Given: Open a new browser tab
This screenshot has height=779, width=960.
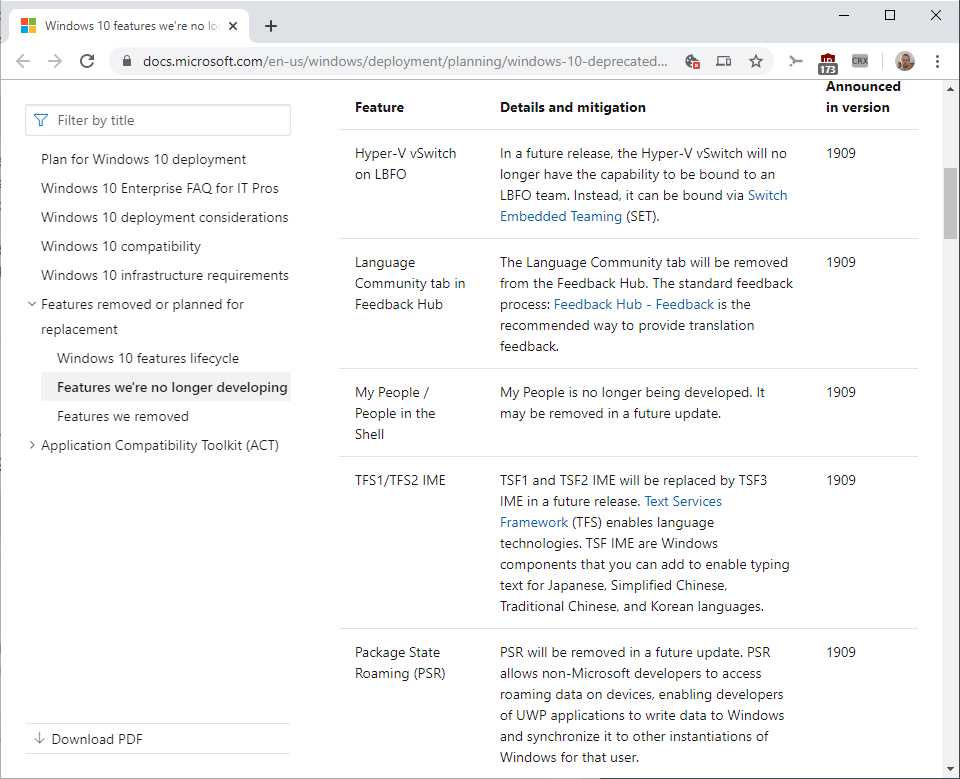Looking at the screenshot, I should click(x=271, y=26).
